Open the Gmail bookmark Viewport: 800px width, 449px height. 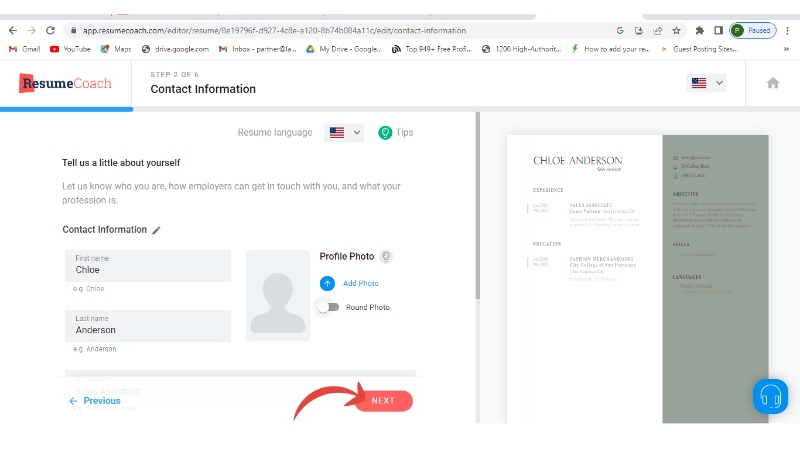[25, 48]
